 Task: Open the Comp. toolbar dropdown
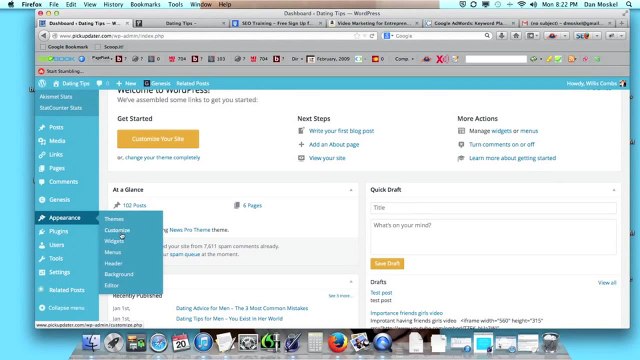[404, 59]
